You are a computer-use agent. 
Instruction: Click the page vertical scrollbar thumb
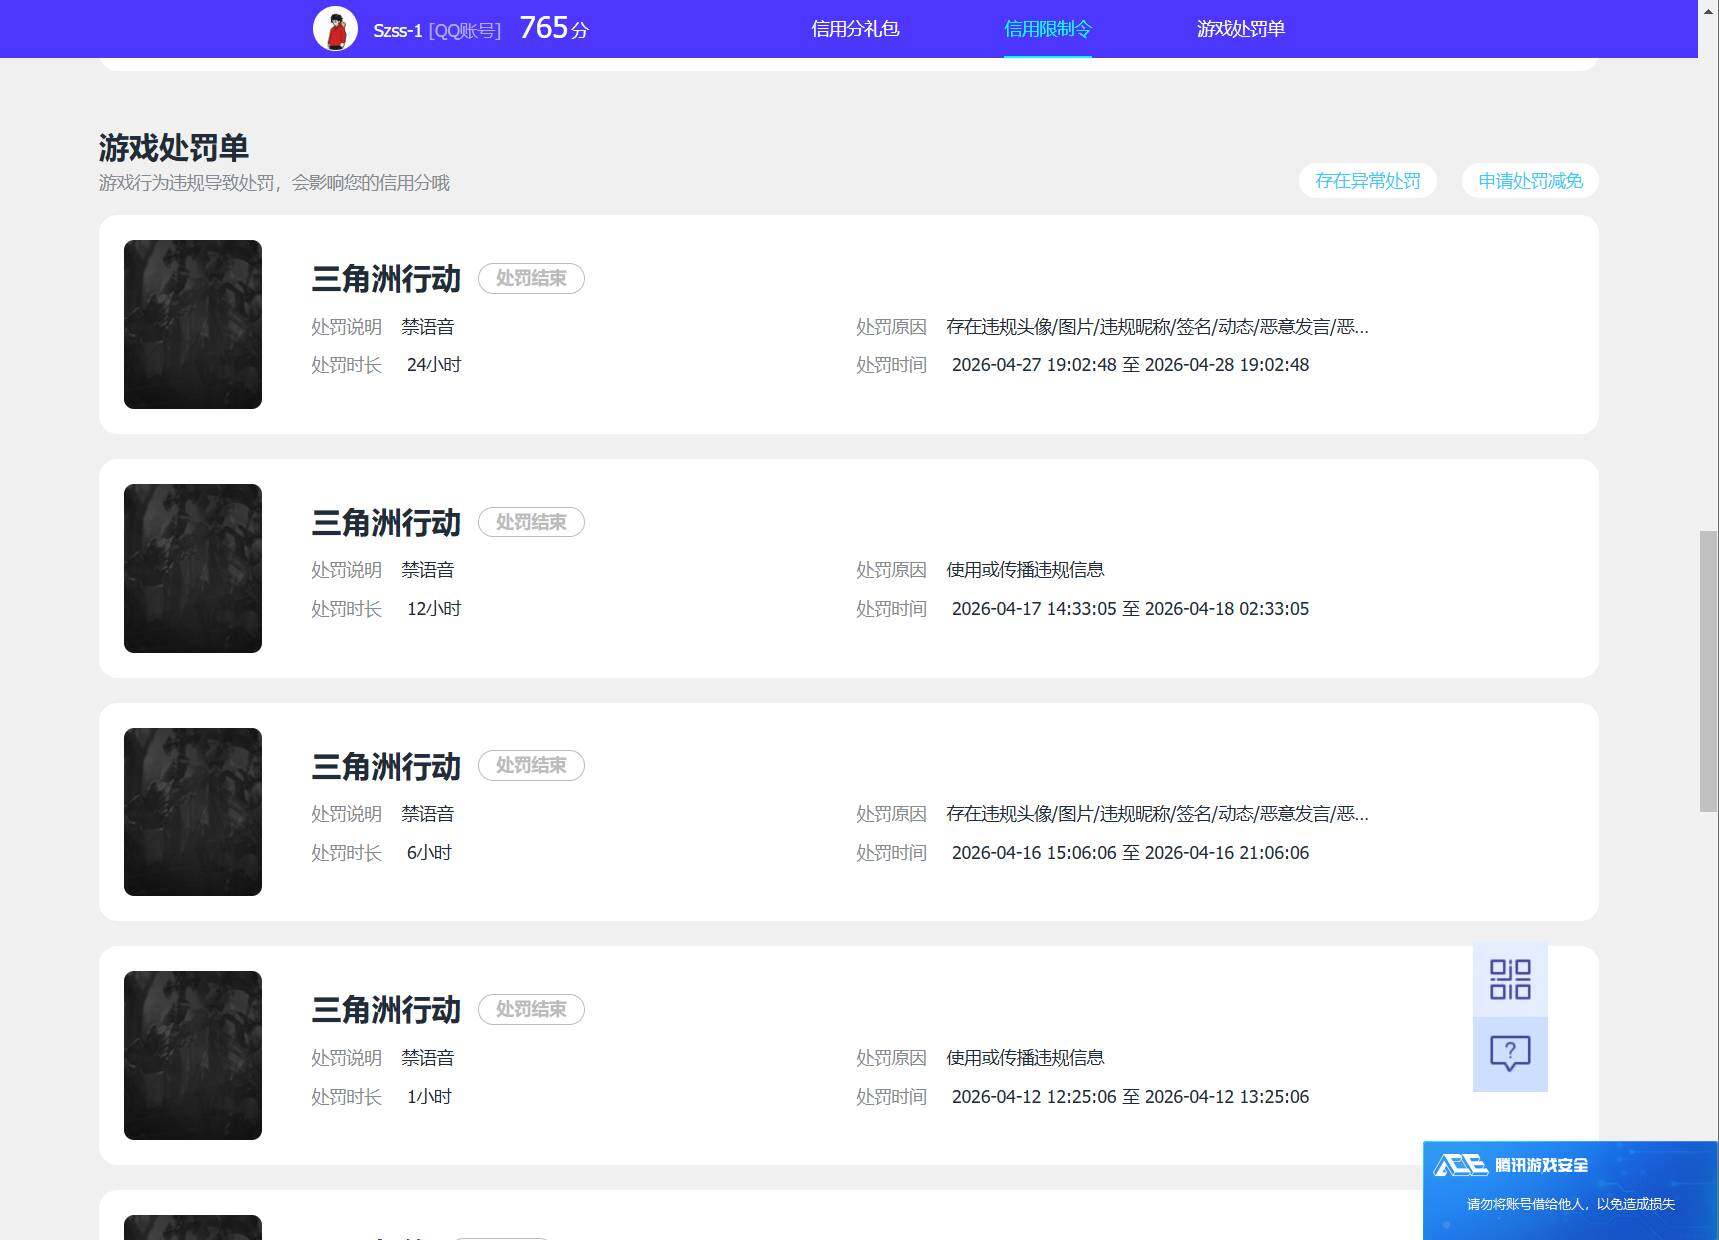(x=1709, y=672)
